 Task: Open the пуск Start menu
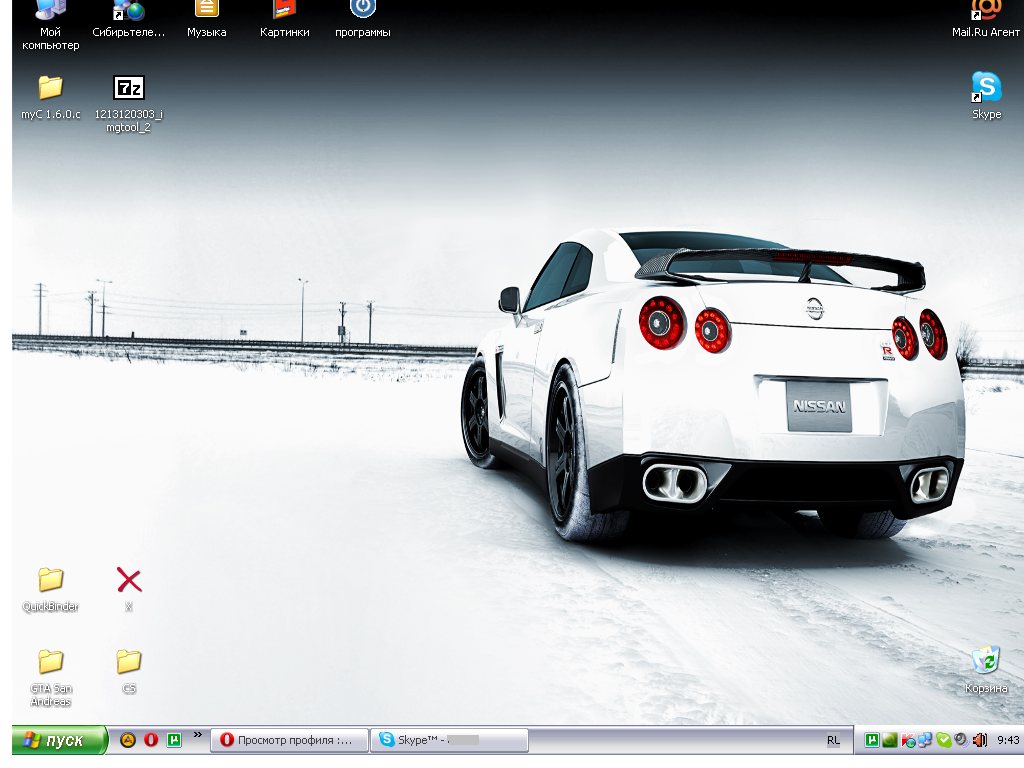click(x=58, y=740)
